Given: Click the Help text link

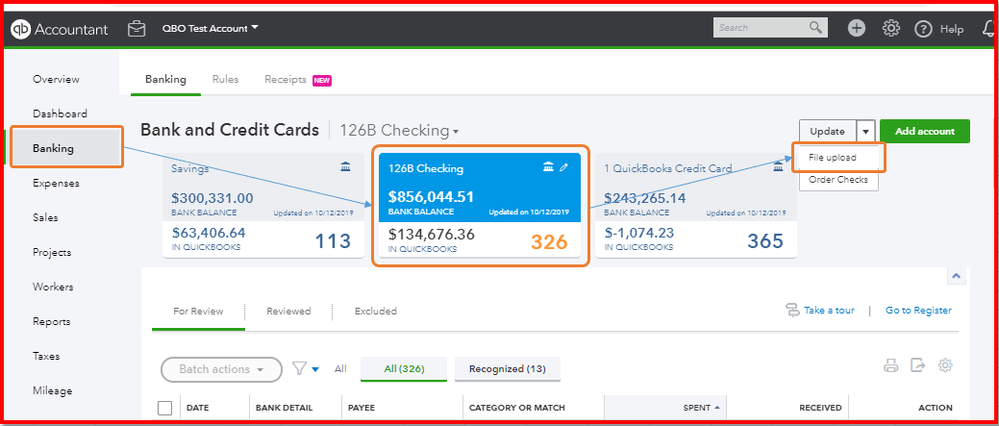Looking at the screenshot, I should (952, 29).
